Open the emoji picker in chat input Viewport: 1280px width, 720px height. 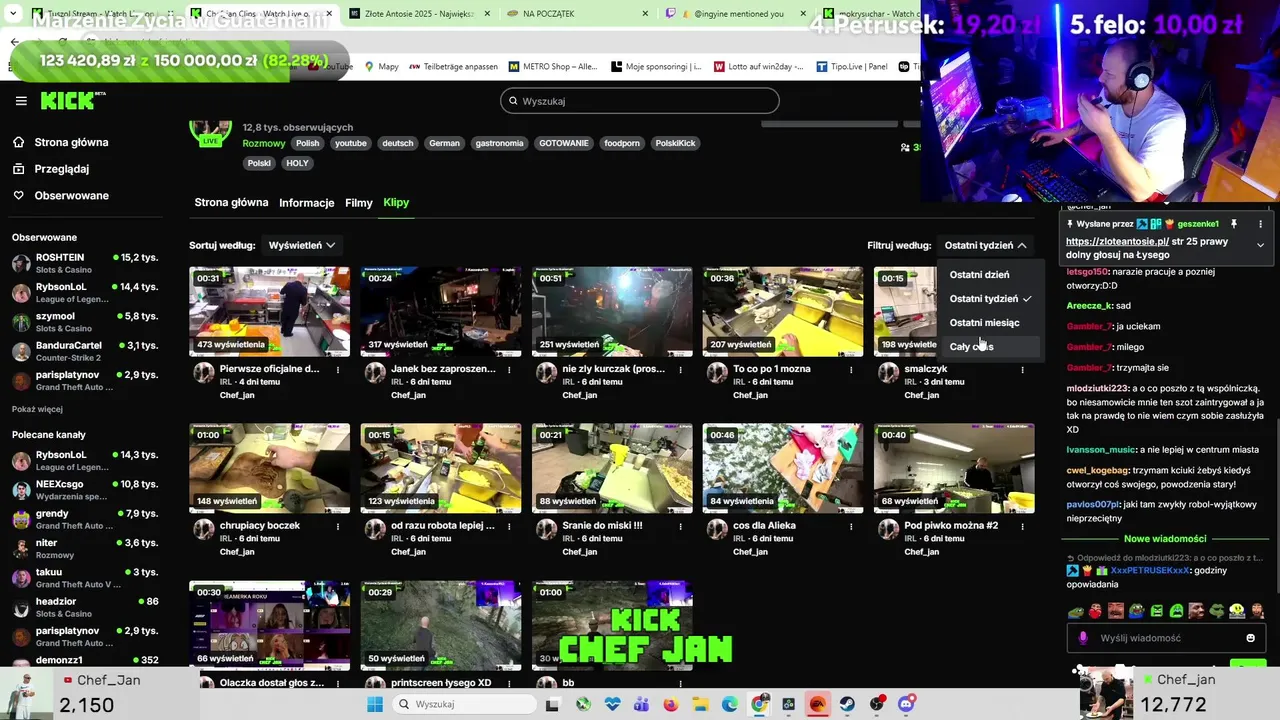[1250, 638]
